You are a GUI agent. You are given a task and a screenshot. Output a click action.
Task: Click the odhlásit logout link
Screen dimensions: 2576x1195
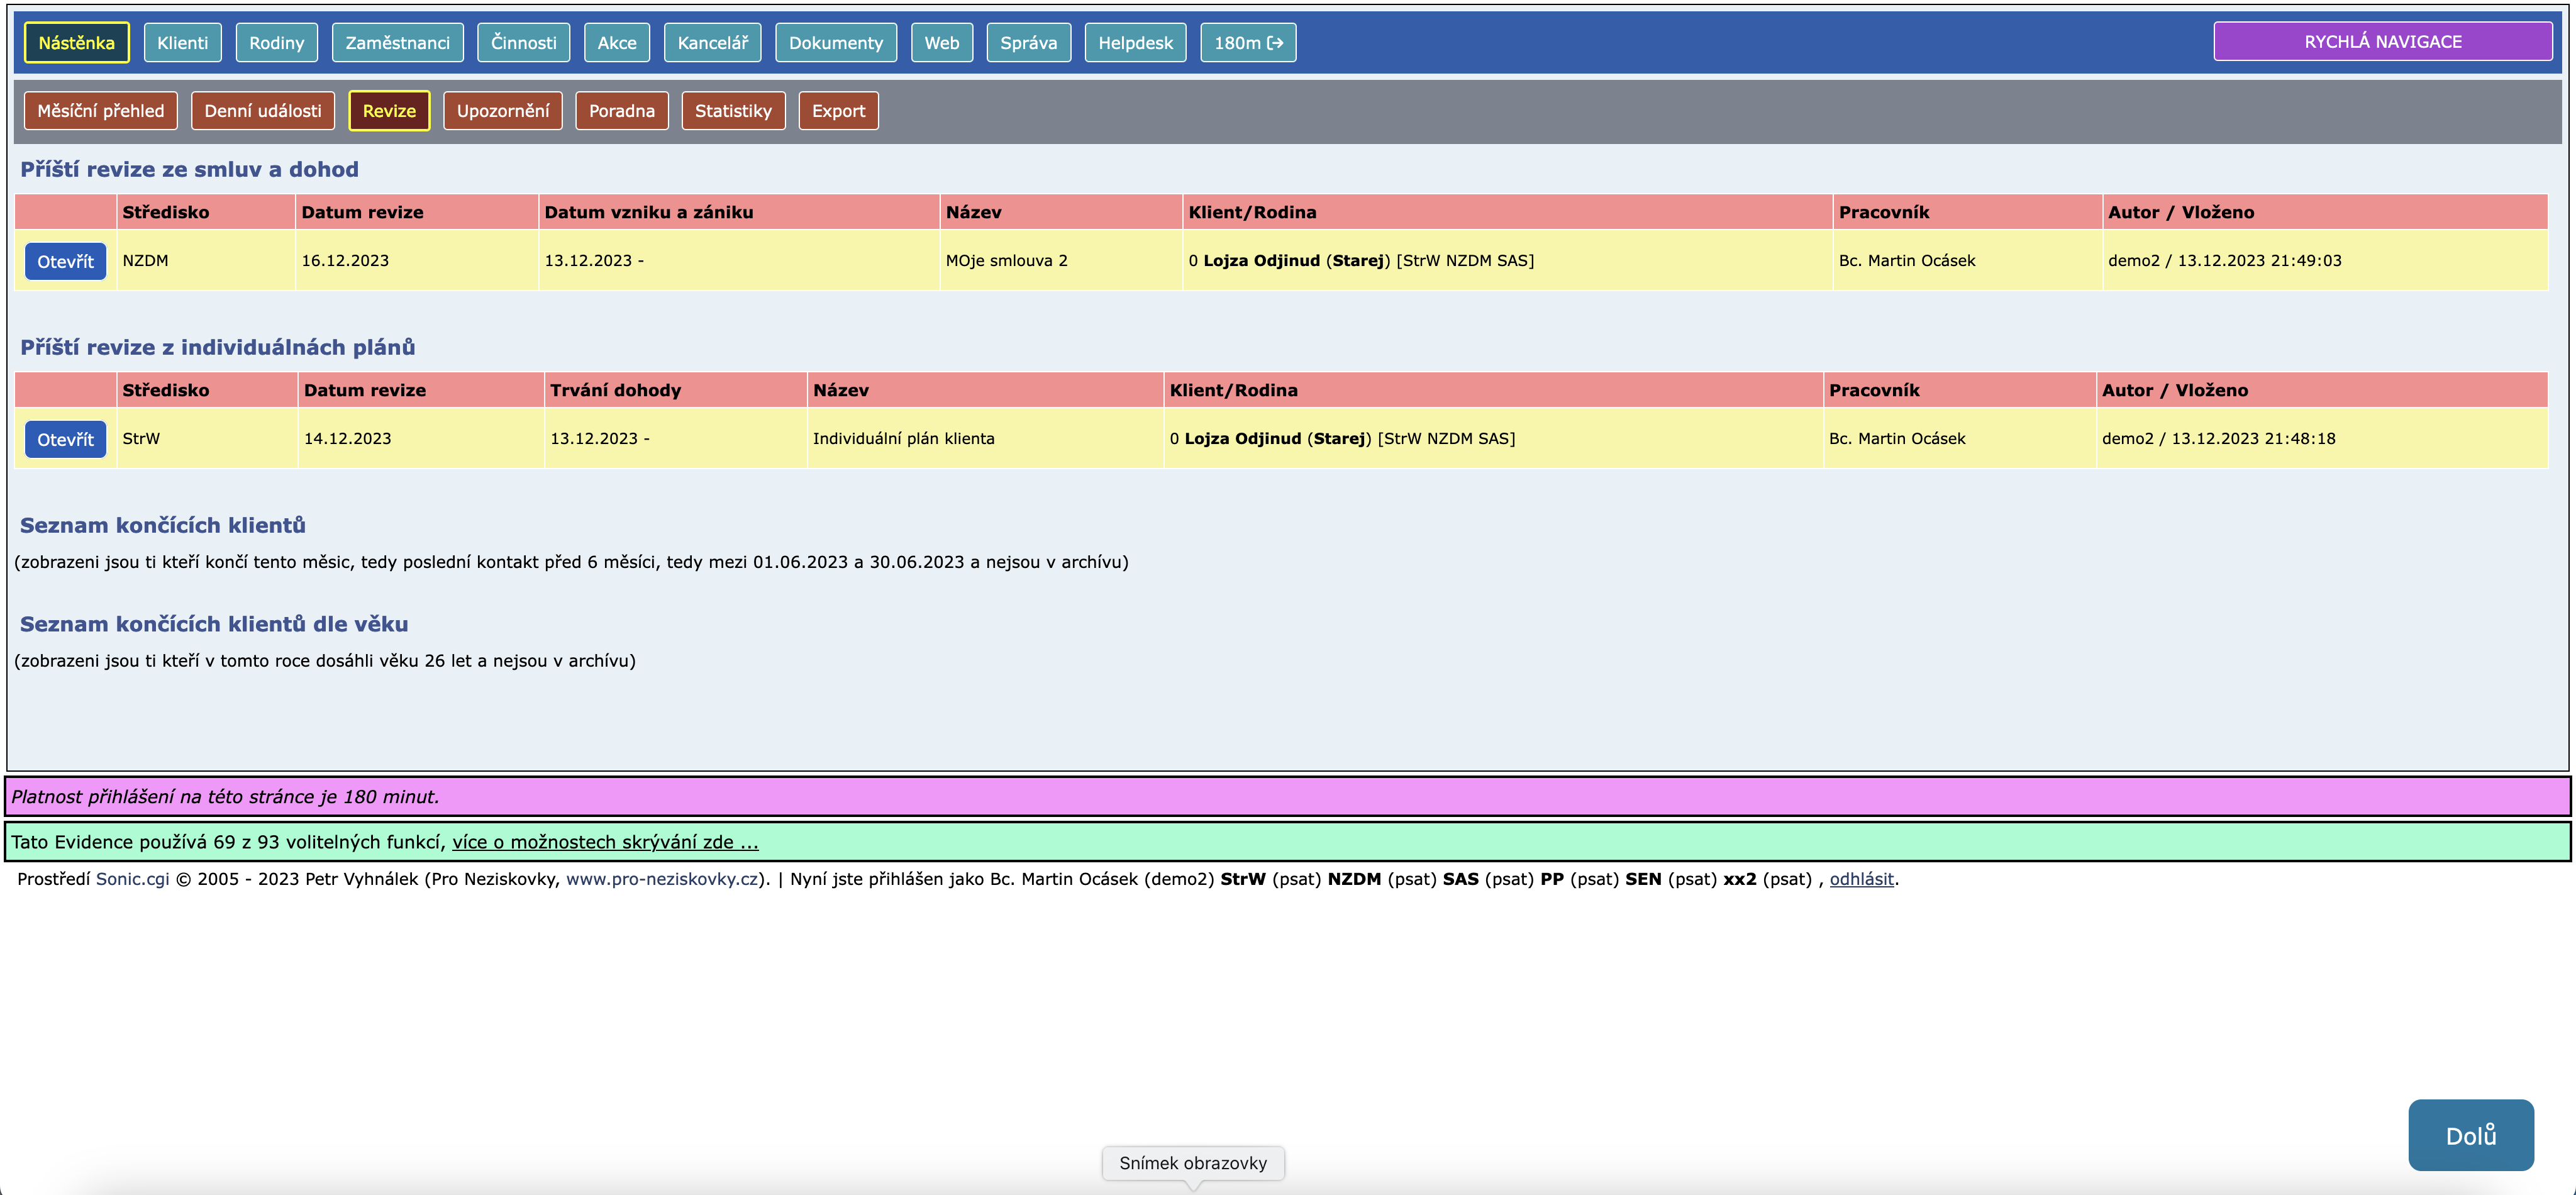pos(1860,879)
